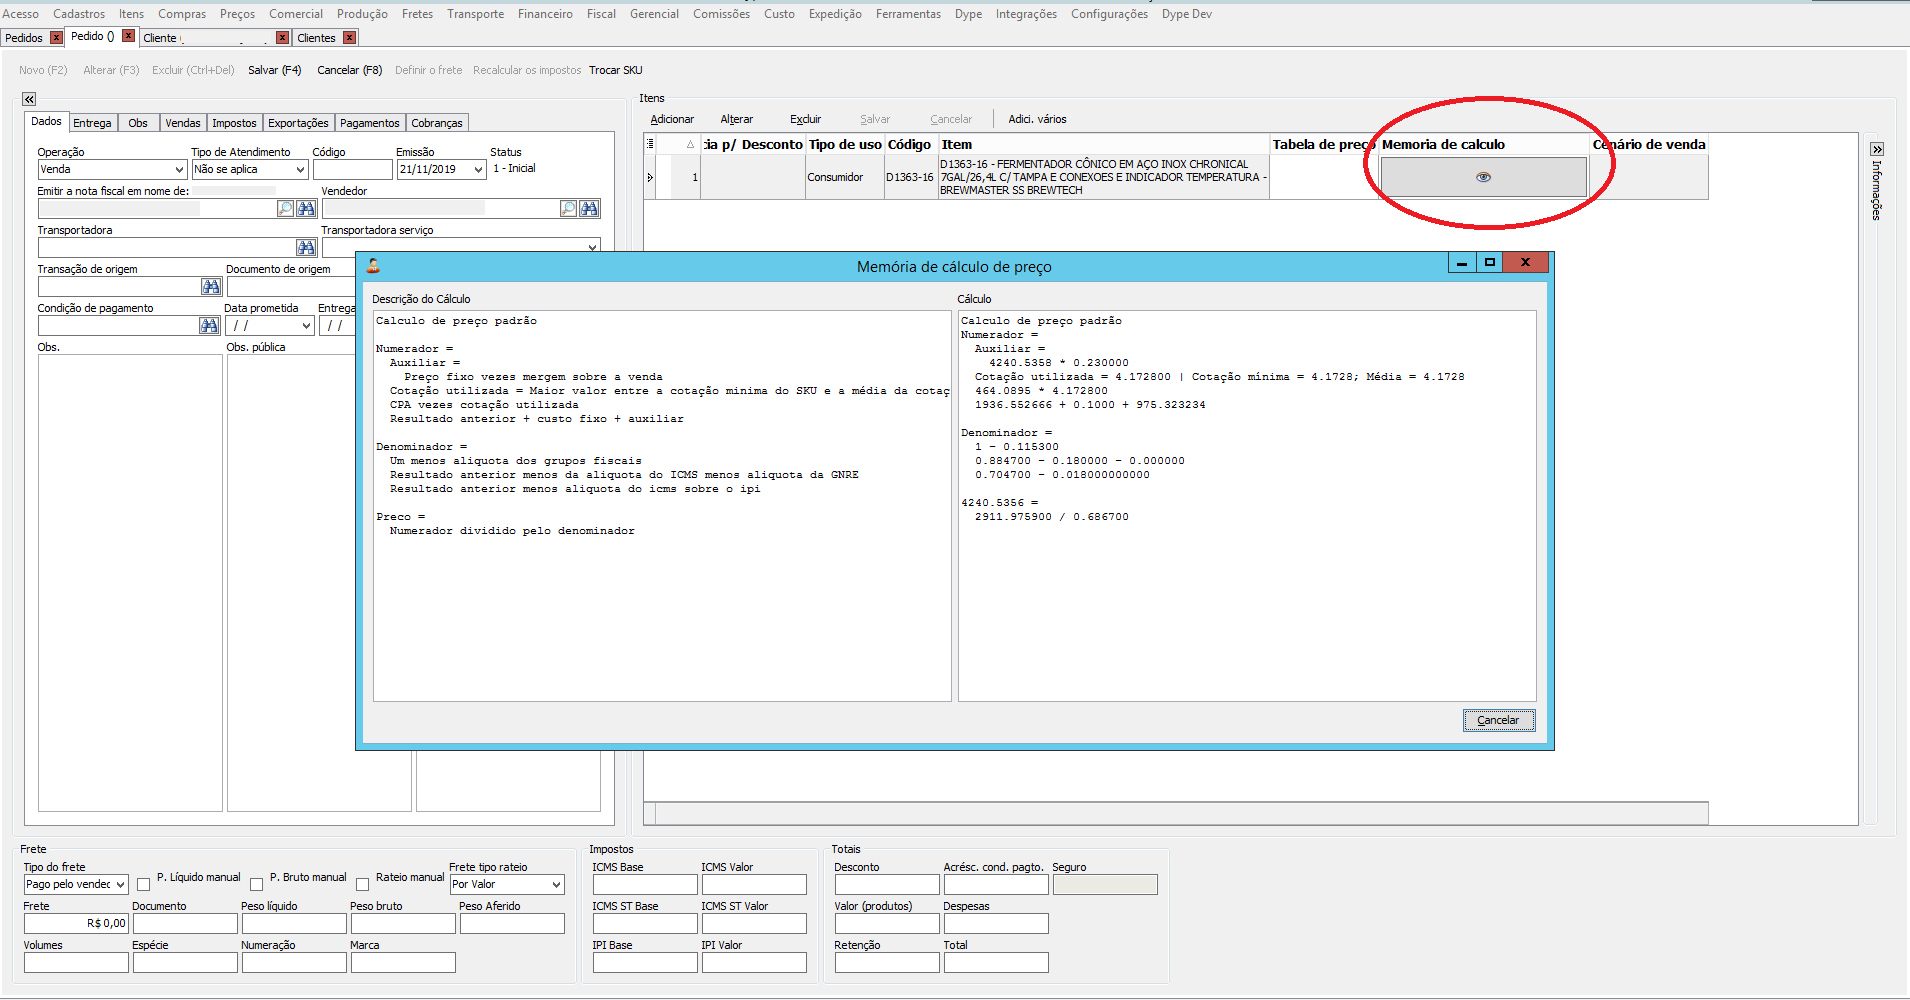1910x1000 pixels.
Task: Click the Informações vertical label
Action: pyautogui.click(x=1877, y=190)
